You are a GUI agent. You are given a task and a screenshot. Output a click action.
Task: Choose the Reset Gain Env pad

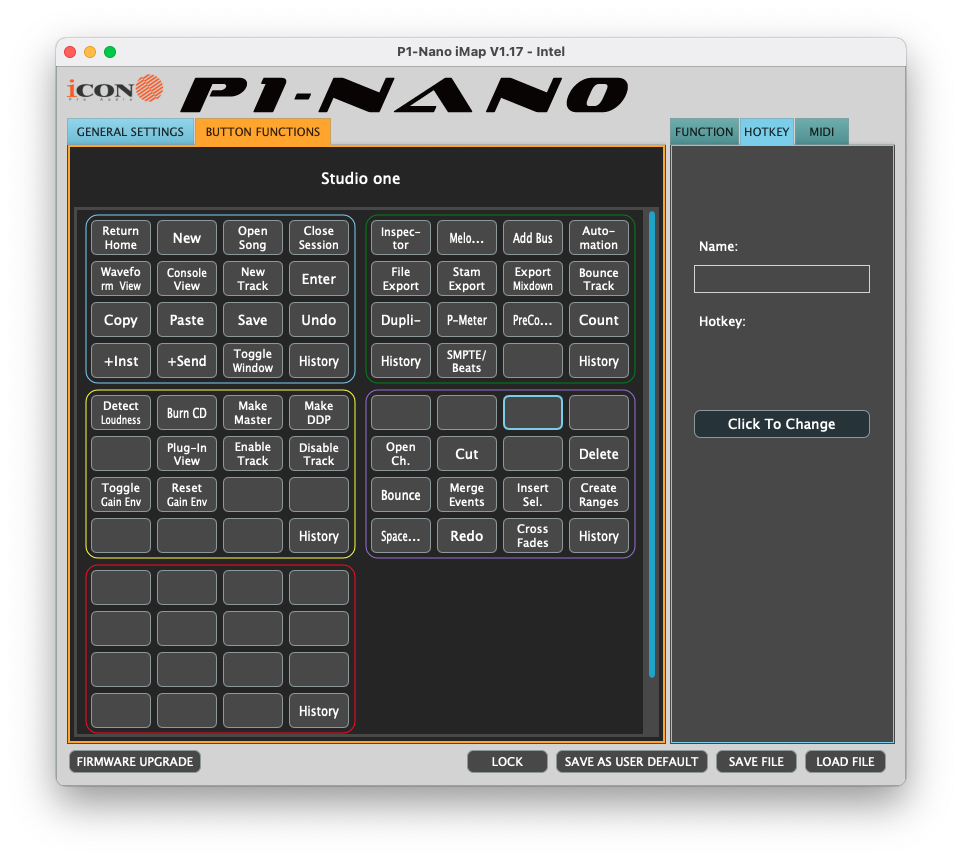(187, 494)
